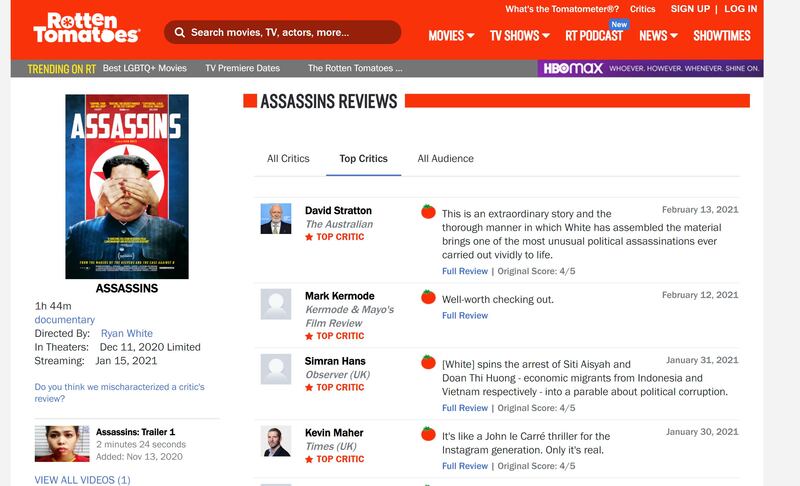
Task: Click fresh tomato icon on Mark Kermode review
Action: [x=428, y=296]
